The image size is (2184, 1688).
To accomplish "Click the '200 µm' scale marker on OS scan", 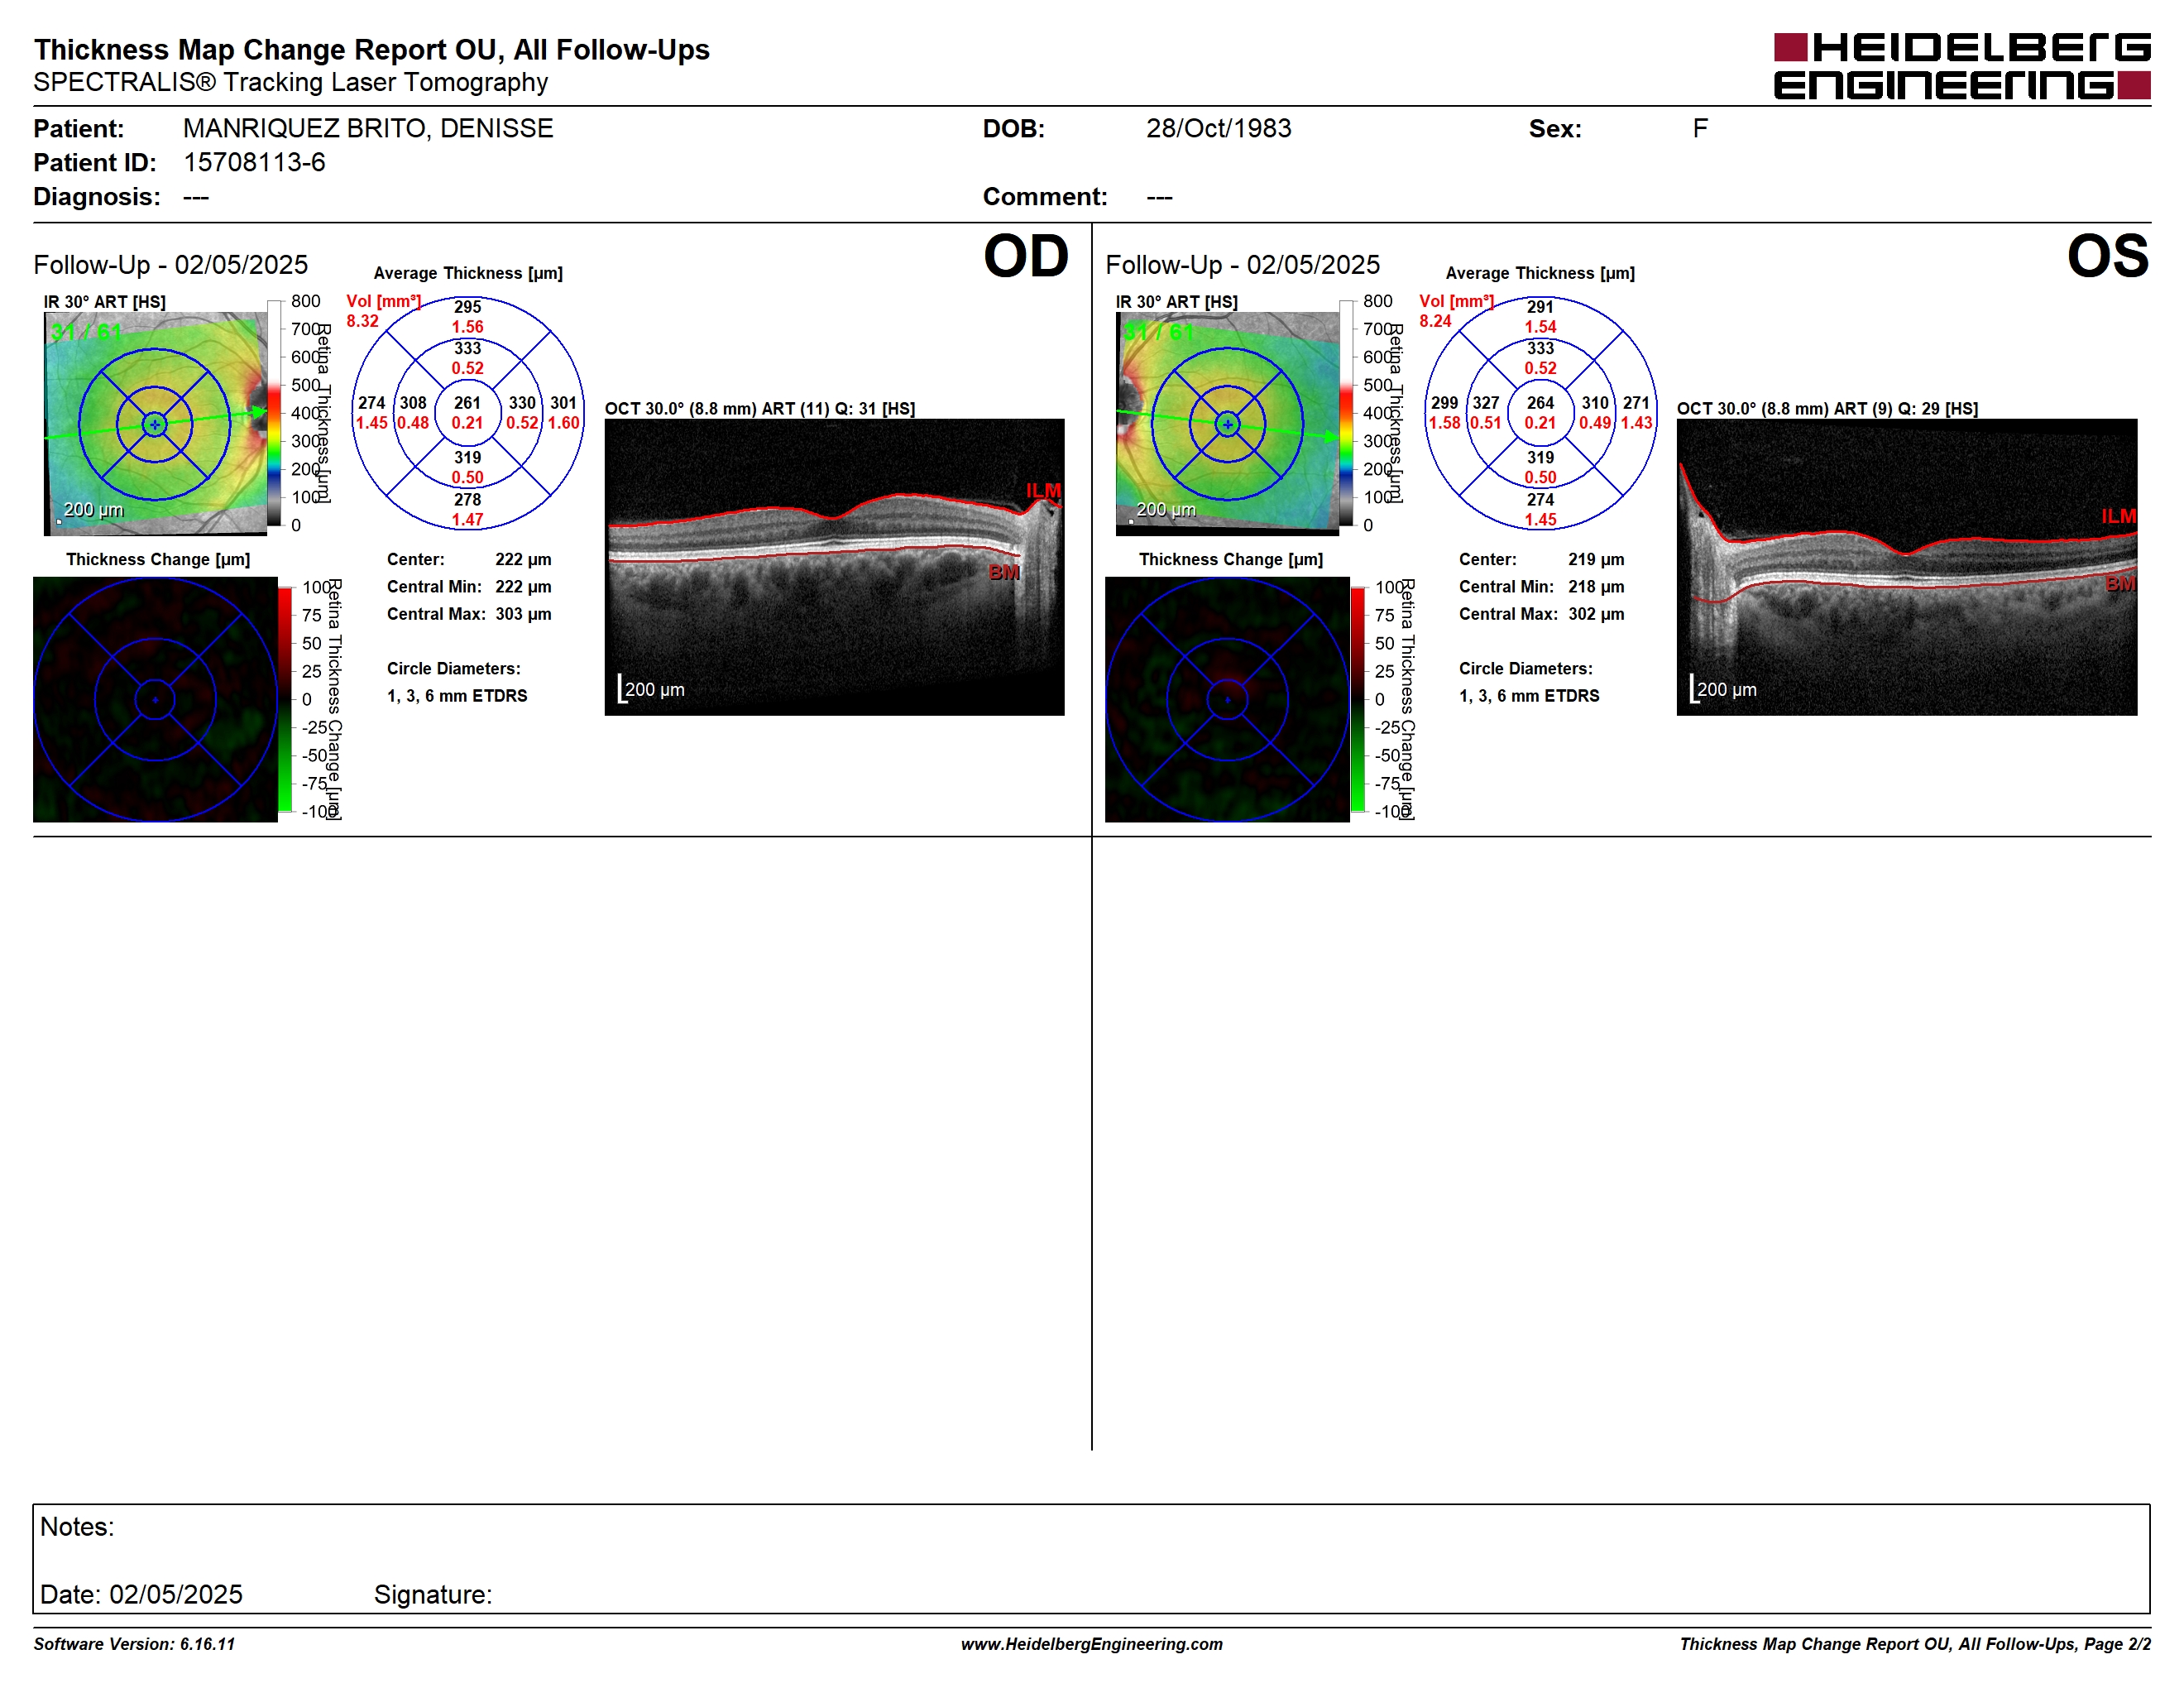I will [x=1723, y=689].
